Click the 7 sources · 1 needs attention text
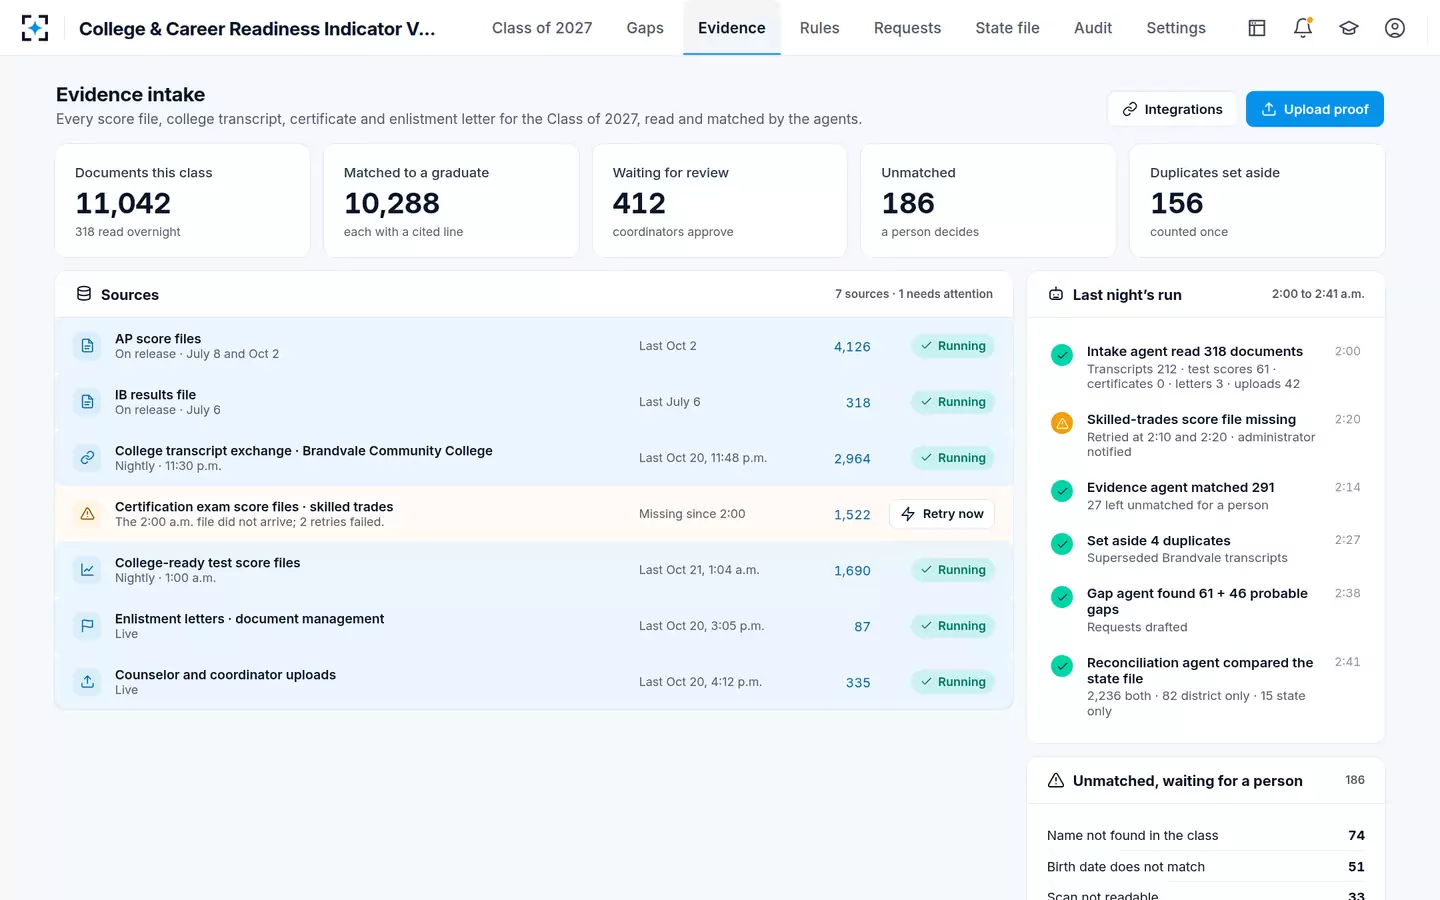Viewport: 1440px width, 900px height. [x=914, y=294]
